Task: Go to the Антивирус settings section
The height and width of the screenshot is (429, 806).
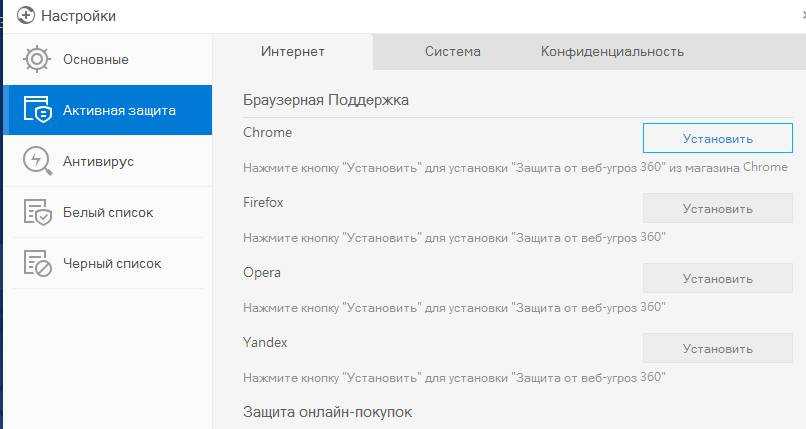Action: pyautogui.click(x=98, y=161)
